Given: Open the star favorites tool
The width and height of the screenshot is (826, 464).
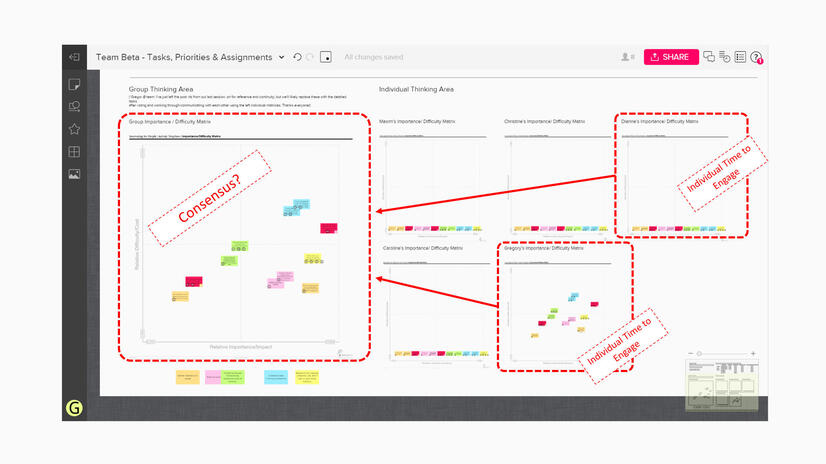Looking at the screenshot, I should [x=73, y=129].
